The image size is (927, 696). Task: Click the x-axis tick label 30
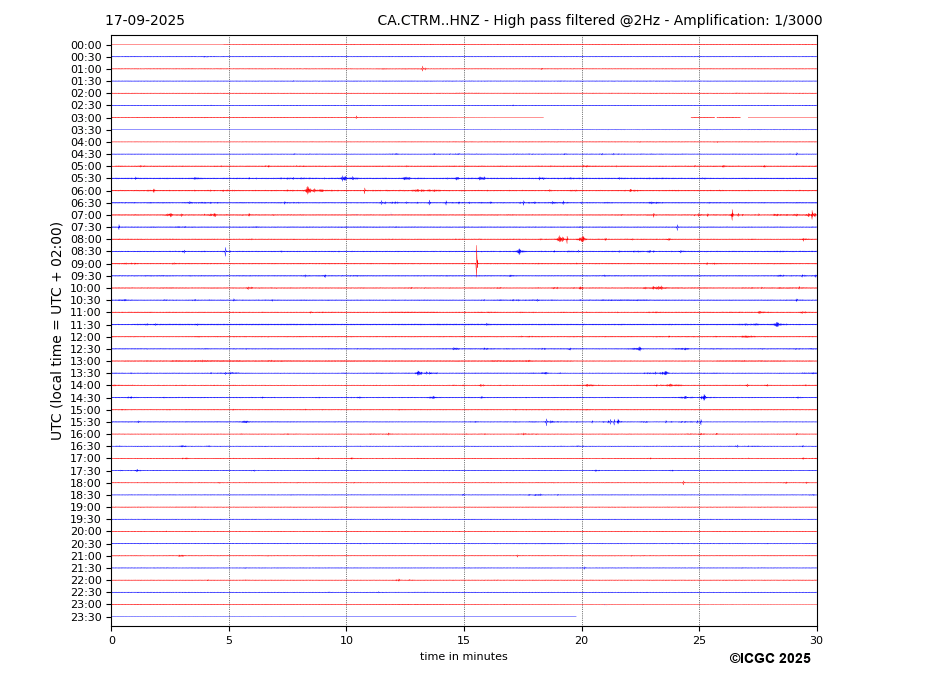(x=816, y=640)
